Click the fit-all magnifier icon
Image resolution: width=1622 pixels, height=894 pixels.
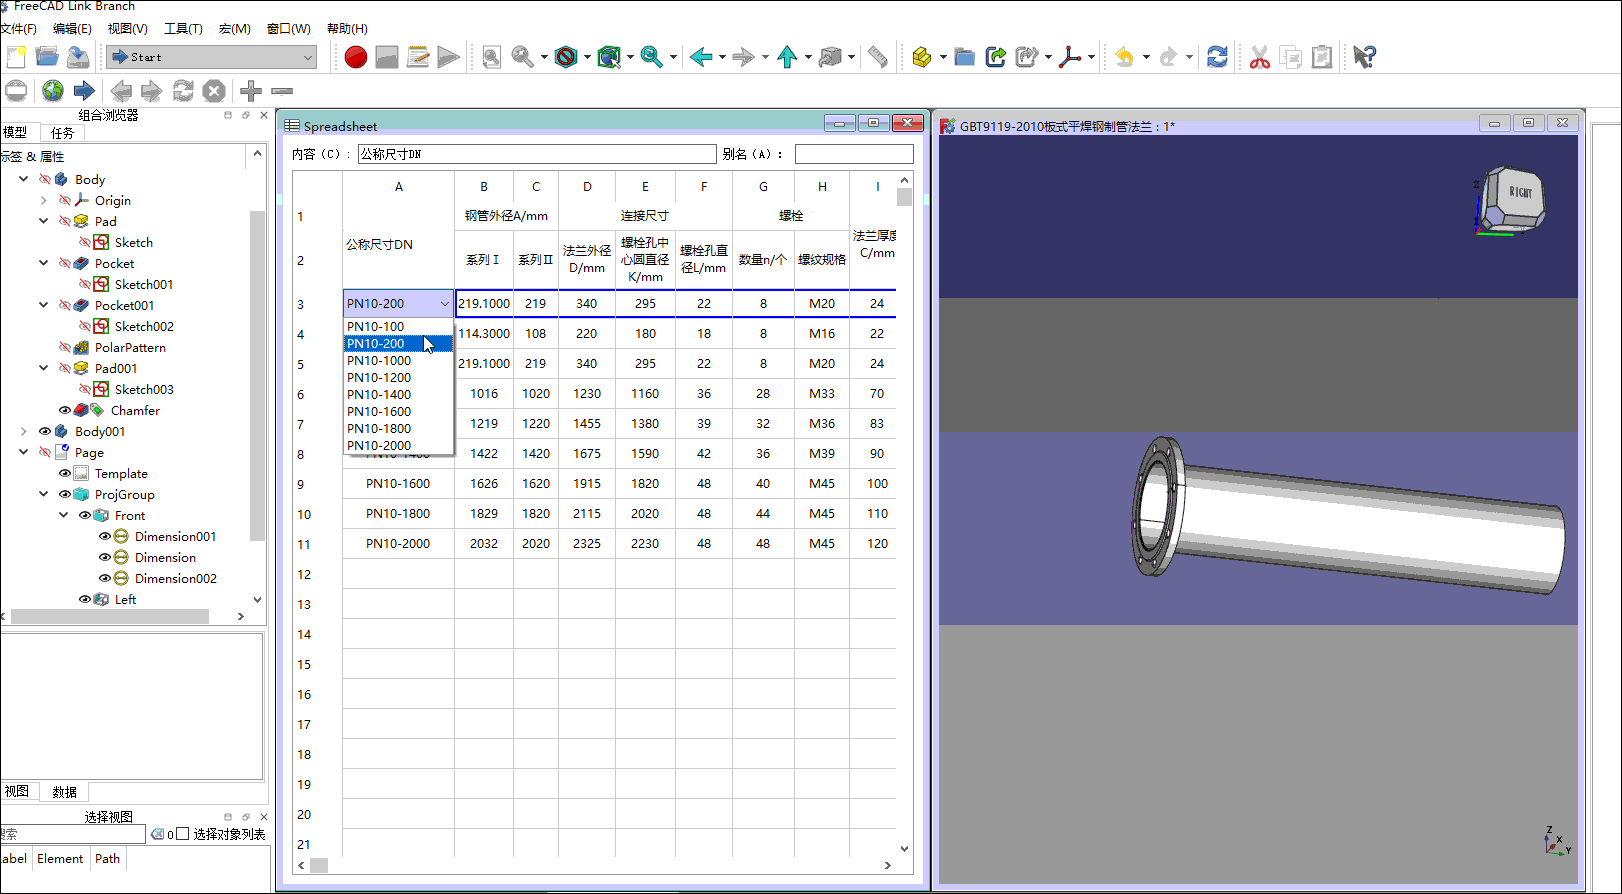pyautogui.click(x=491, y=57)
